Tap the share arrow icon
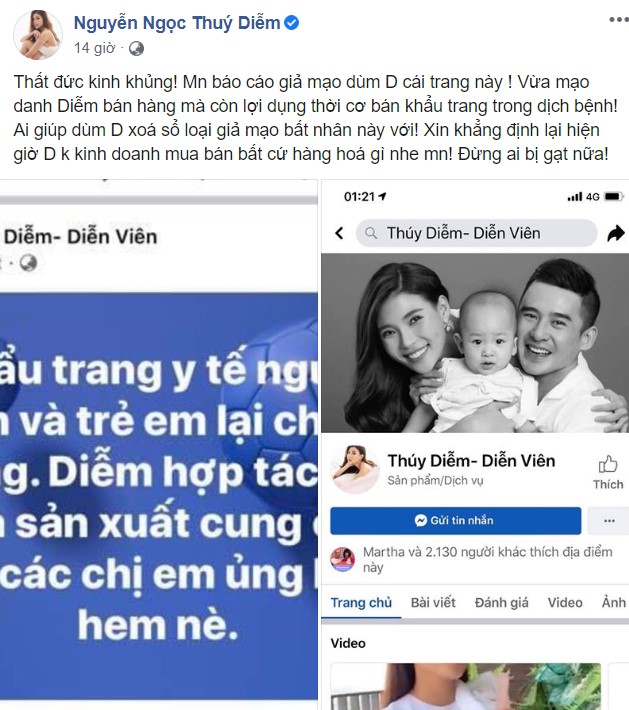The image size is (629, 710). pos(615,234)
